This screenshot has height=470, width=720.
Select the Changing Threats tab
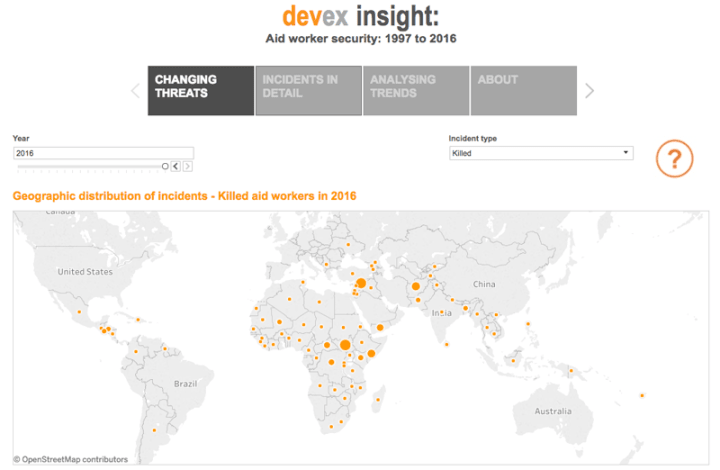(x=201, y=90)
